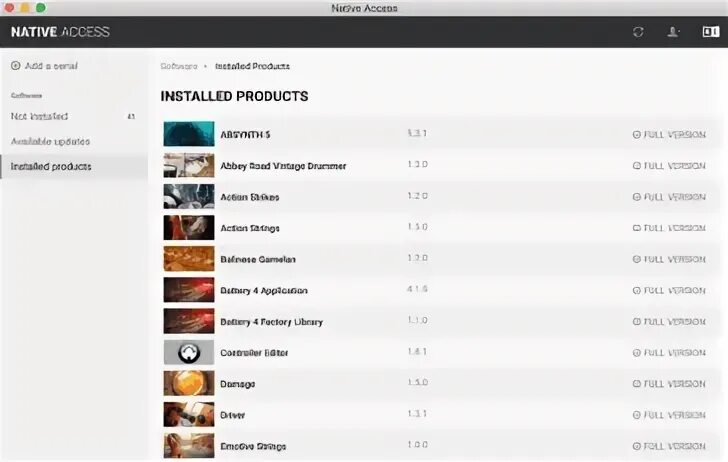Click Emotive Strings product name
Image resolution: width=728 pixels, height=462 pixels.
pos(253,446)
